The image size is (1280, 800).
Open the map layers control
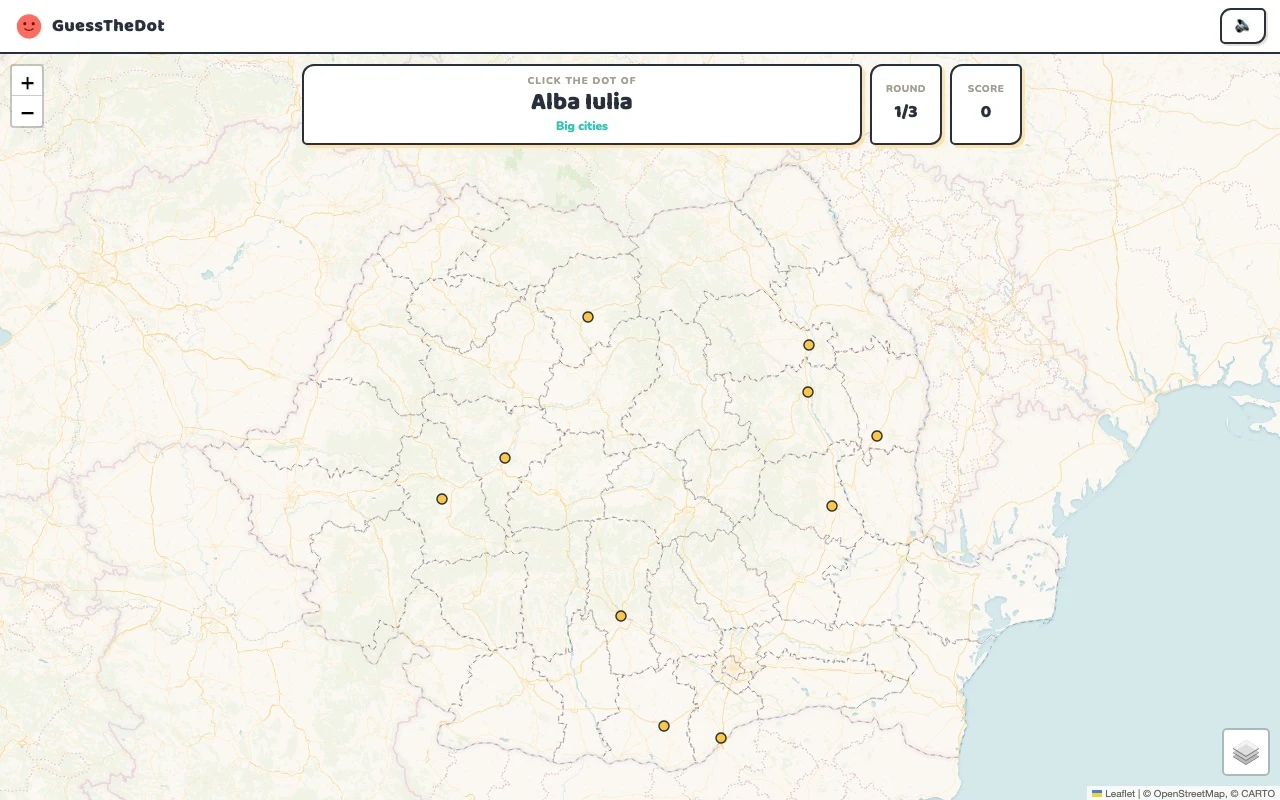coord(1246,752)
